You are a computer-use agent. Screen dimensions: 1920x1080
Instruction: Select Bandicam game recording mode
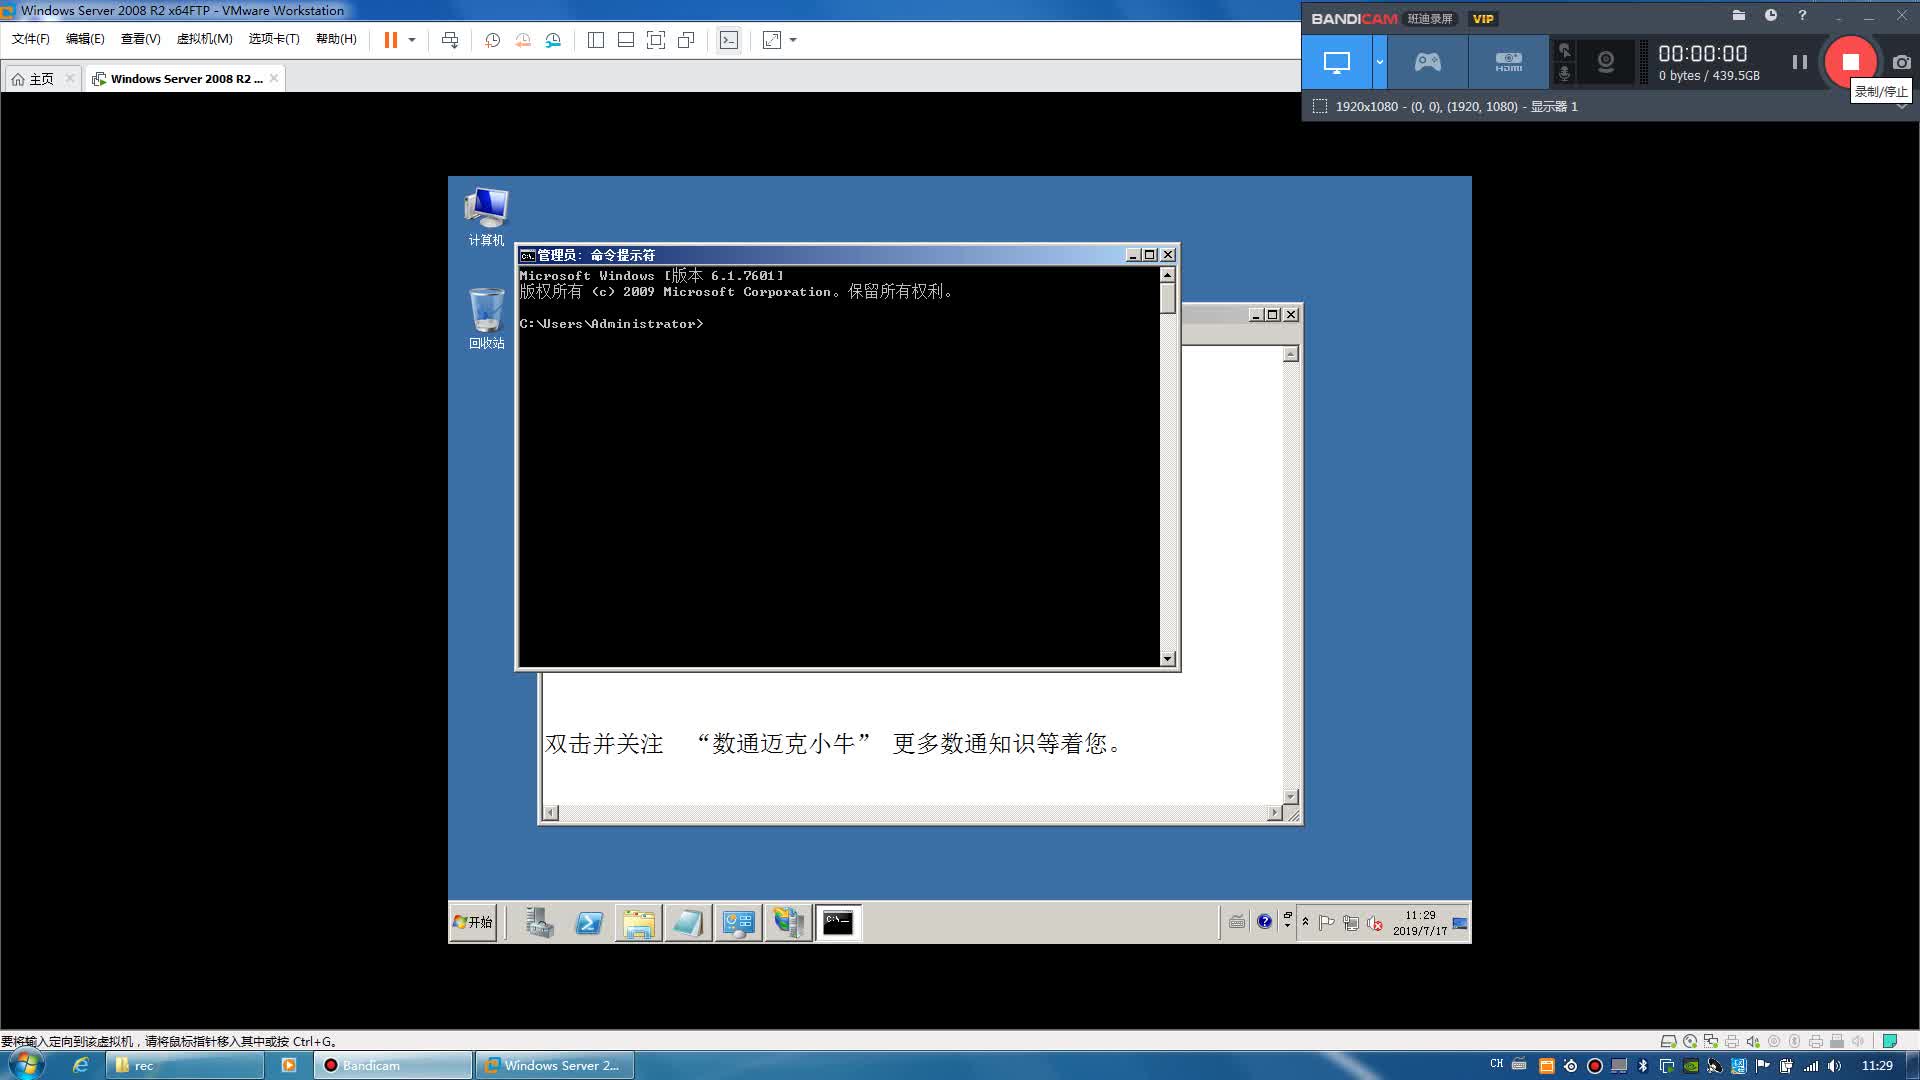click(1427, 62)
